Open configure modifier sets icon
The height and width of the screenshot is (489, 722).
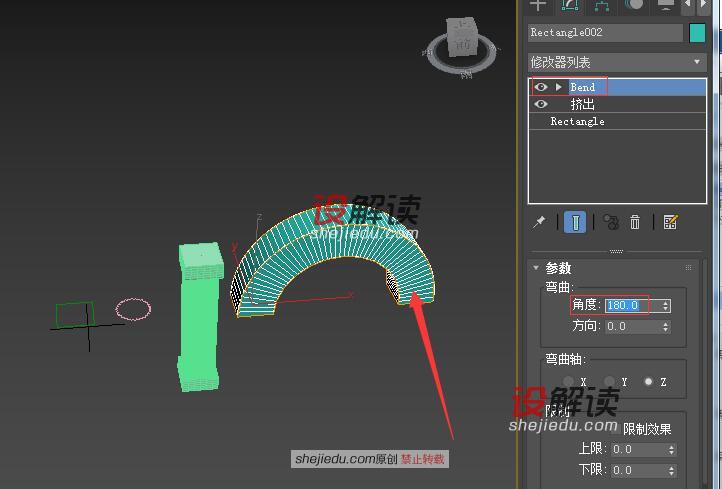[670, 222]
